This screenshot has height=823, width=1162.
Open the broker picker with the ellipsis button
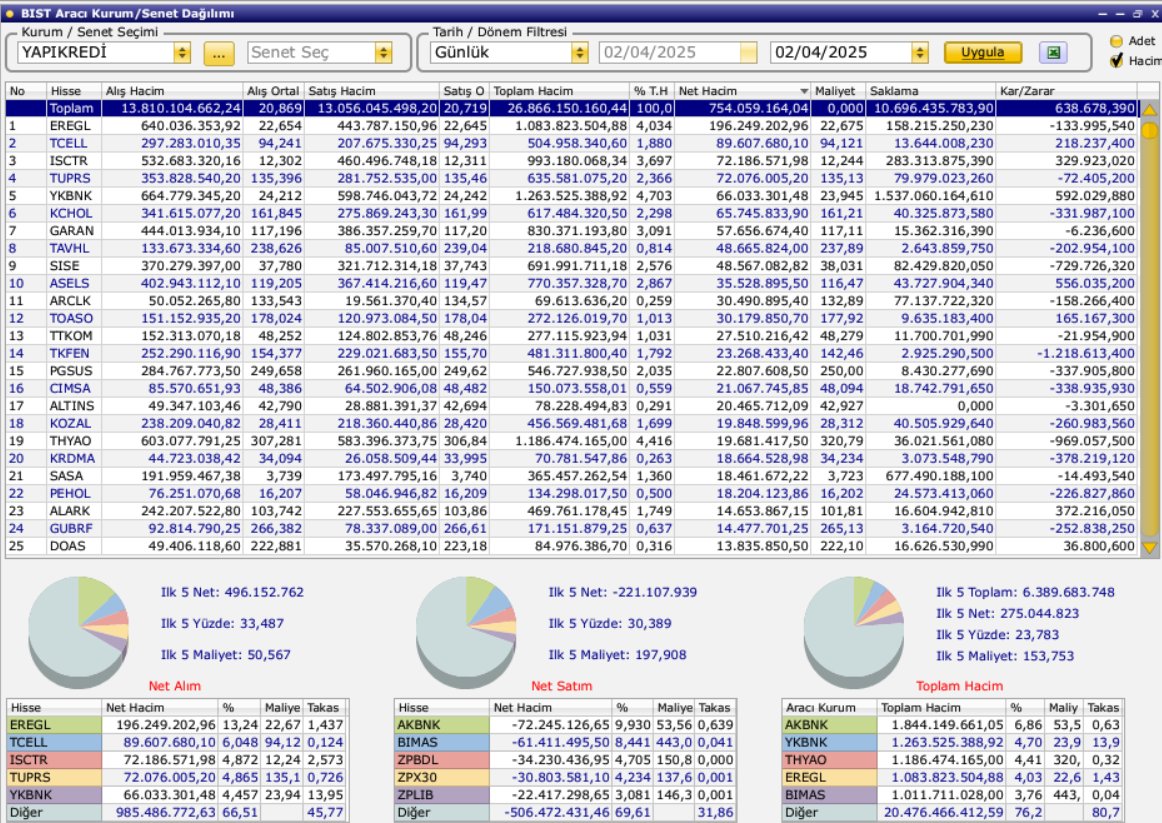click(x=219, y=53)
